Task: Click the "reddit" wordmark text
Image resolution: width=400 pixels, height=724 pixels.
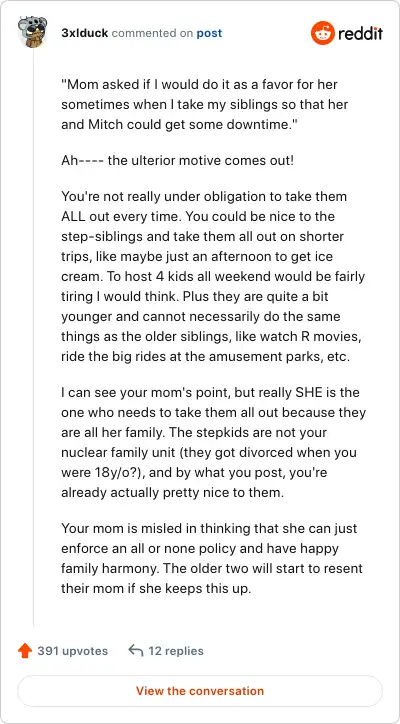Action: (x=361, y=33)
